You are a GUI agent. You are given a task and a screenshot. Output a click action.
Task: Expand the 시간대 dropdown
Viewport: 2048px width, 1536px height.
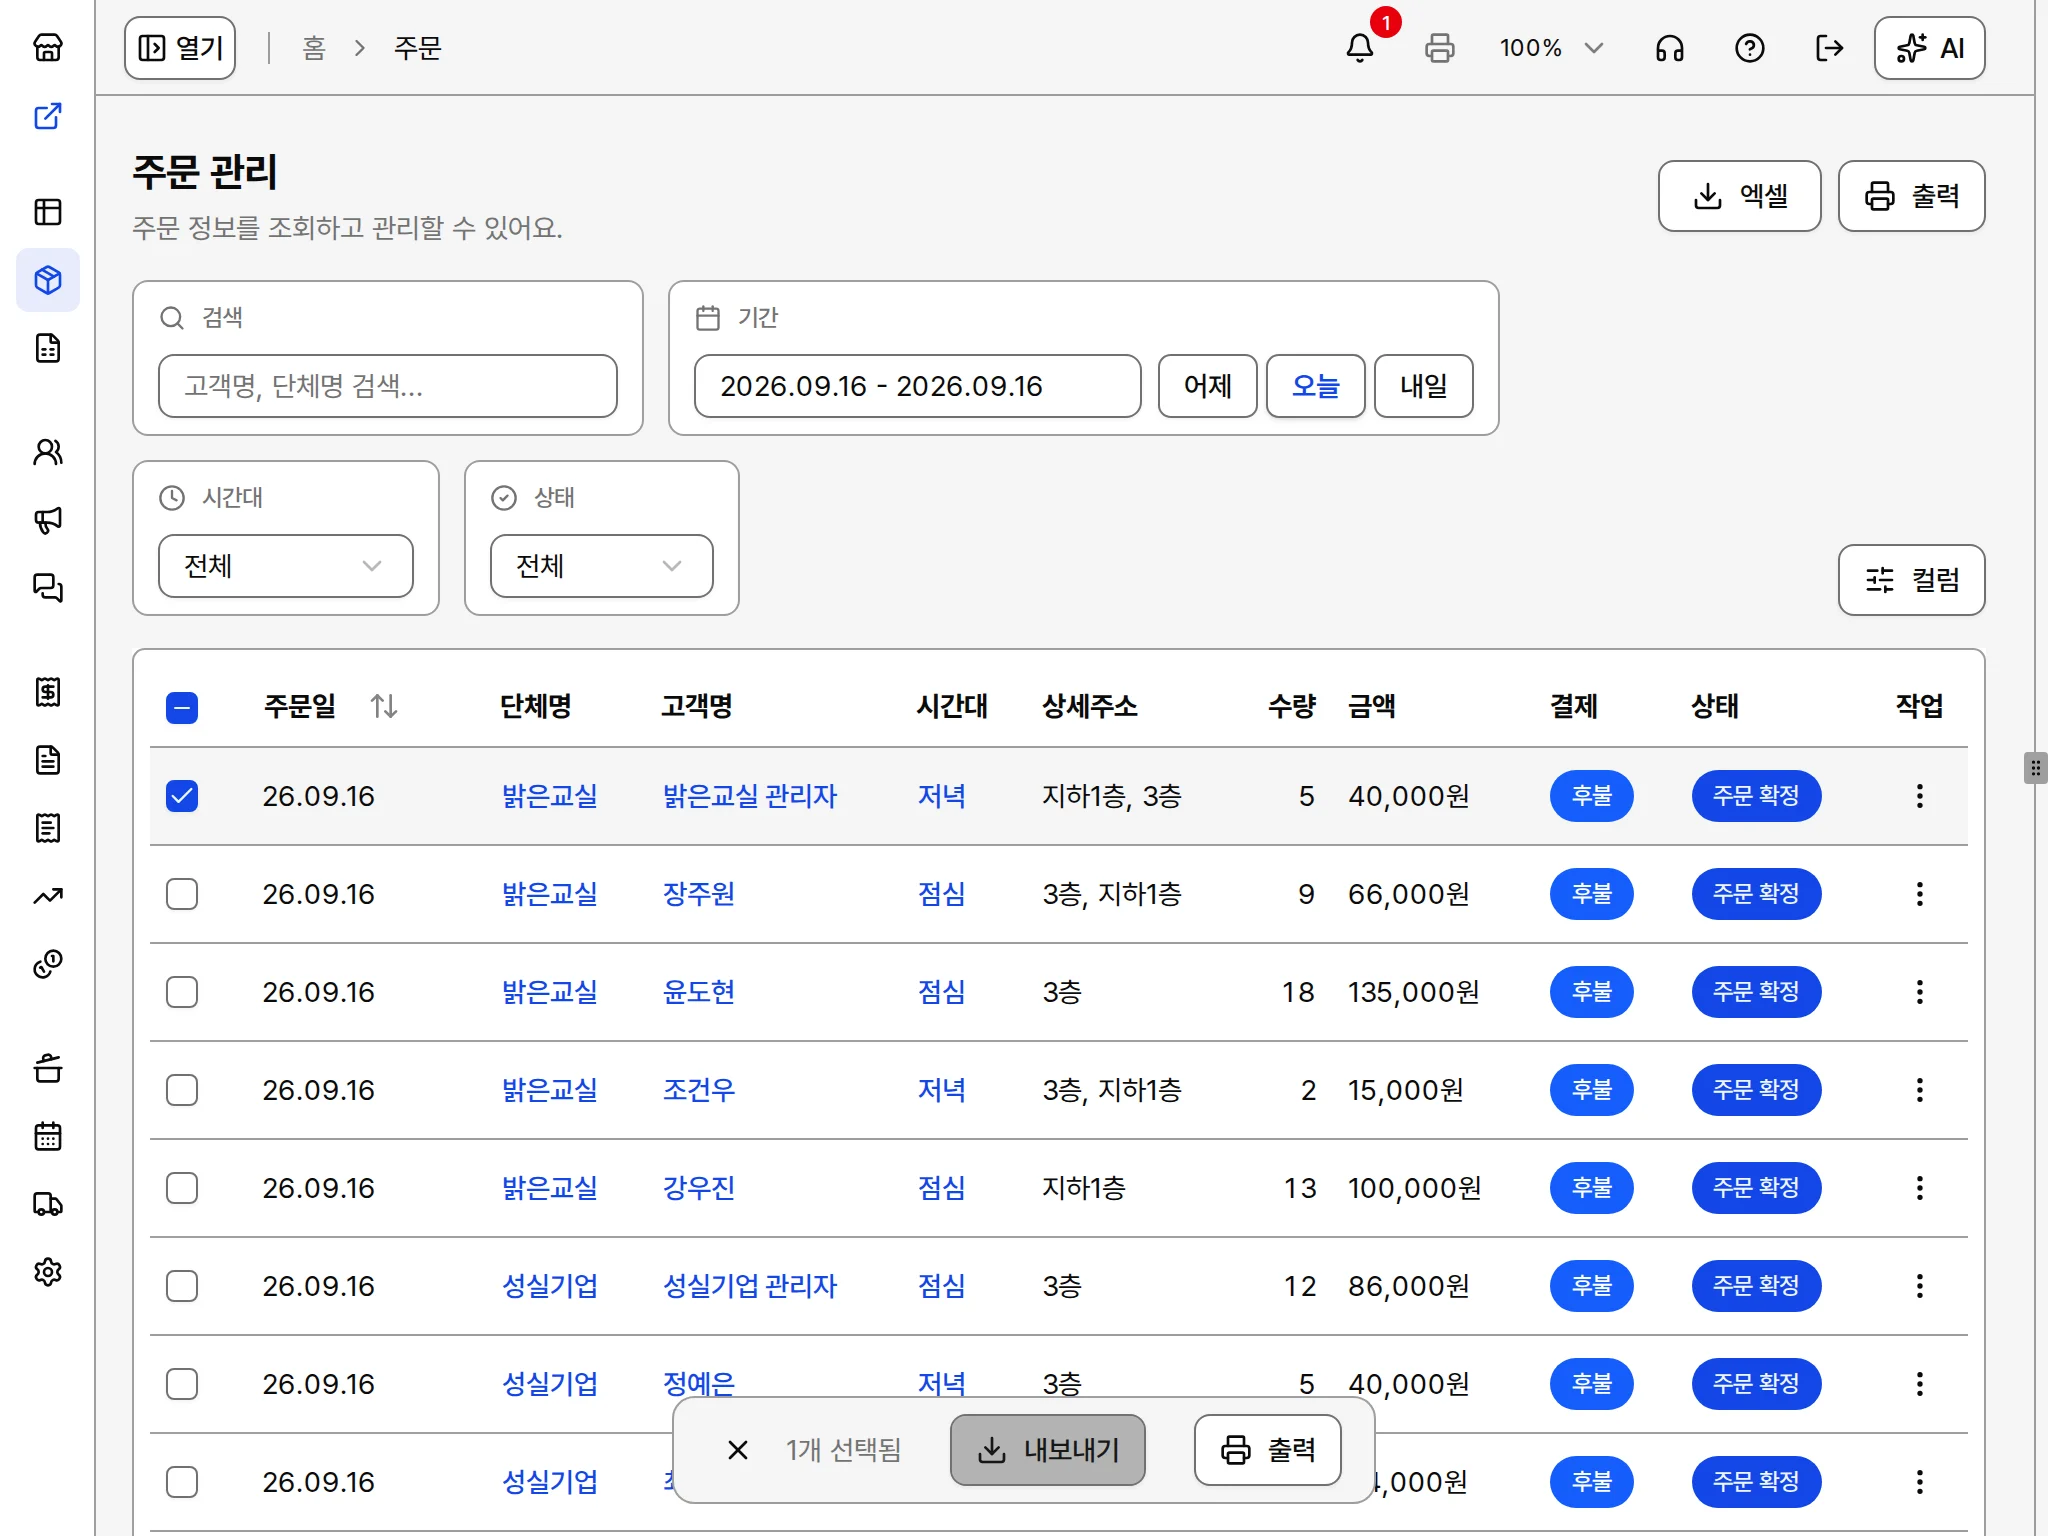pos(286,566)
